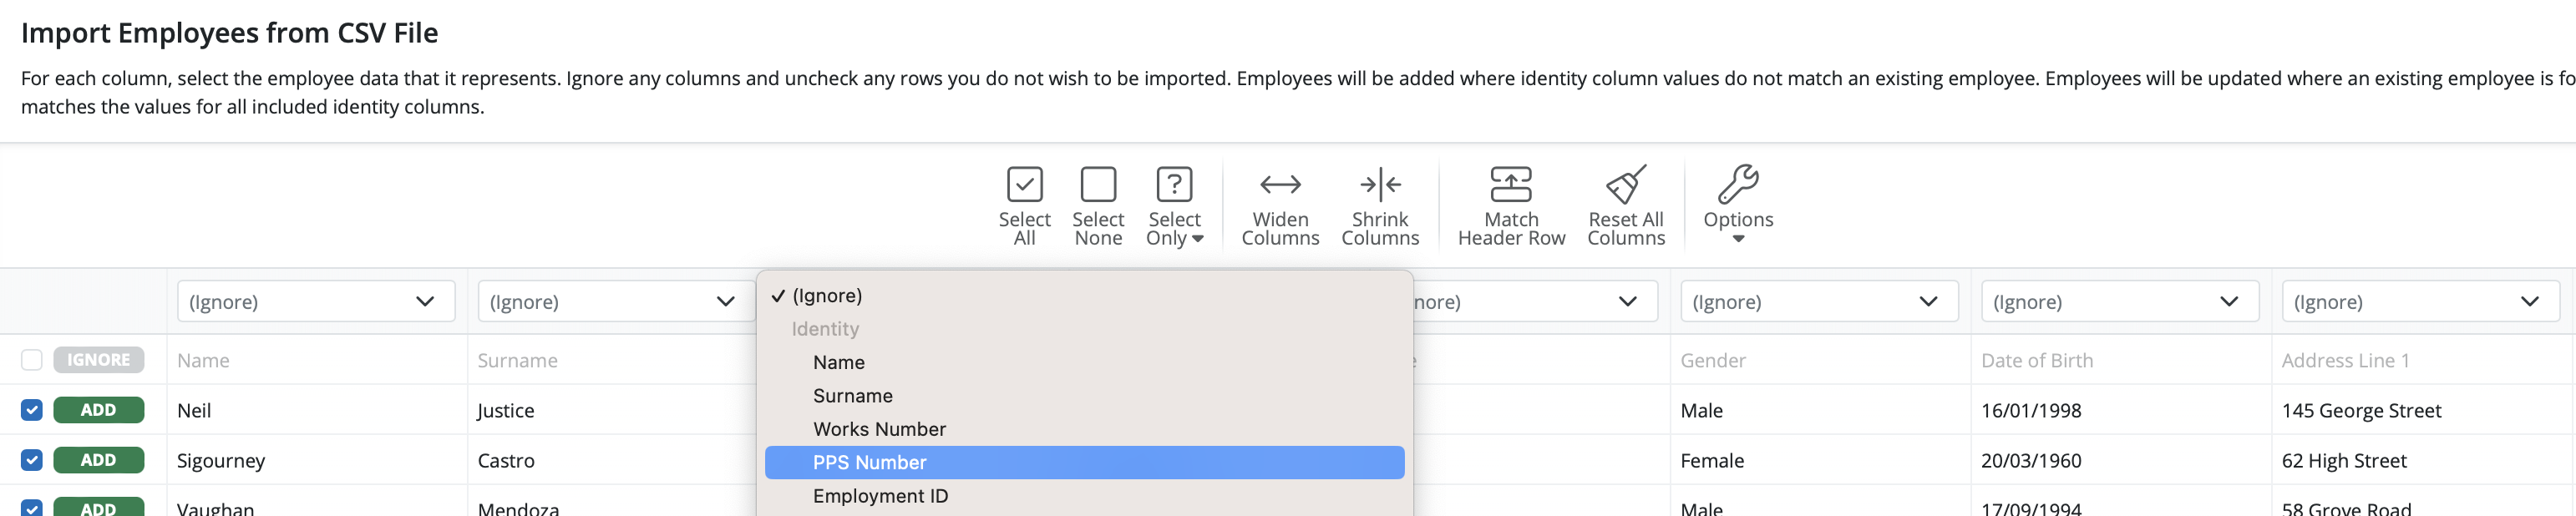Check the header row Ignore checkbox
Image resolution: width=2576 pixels, height=516 pixels.
[32, 360]
